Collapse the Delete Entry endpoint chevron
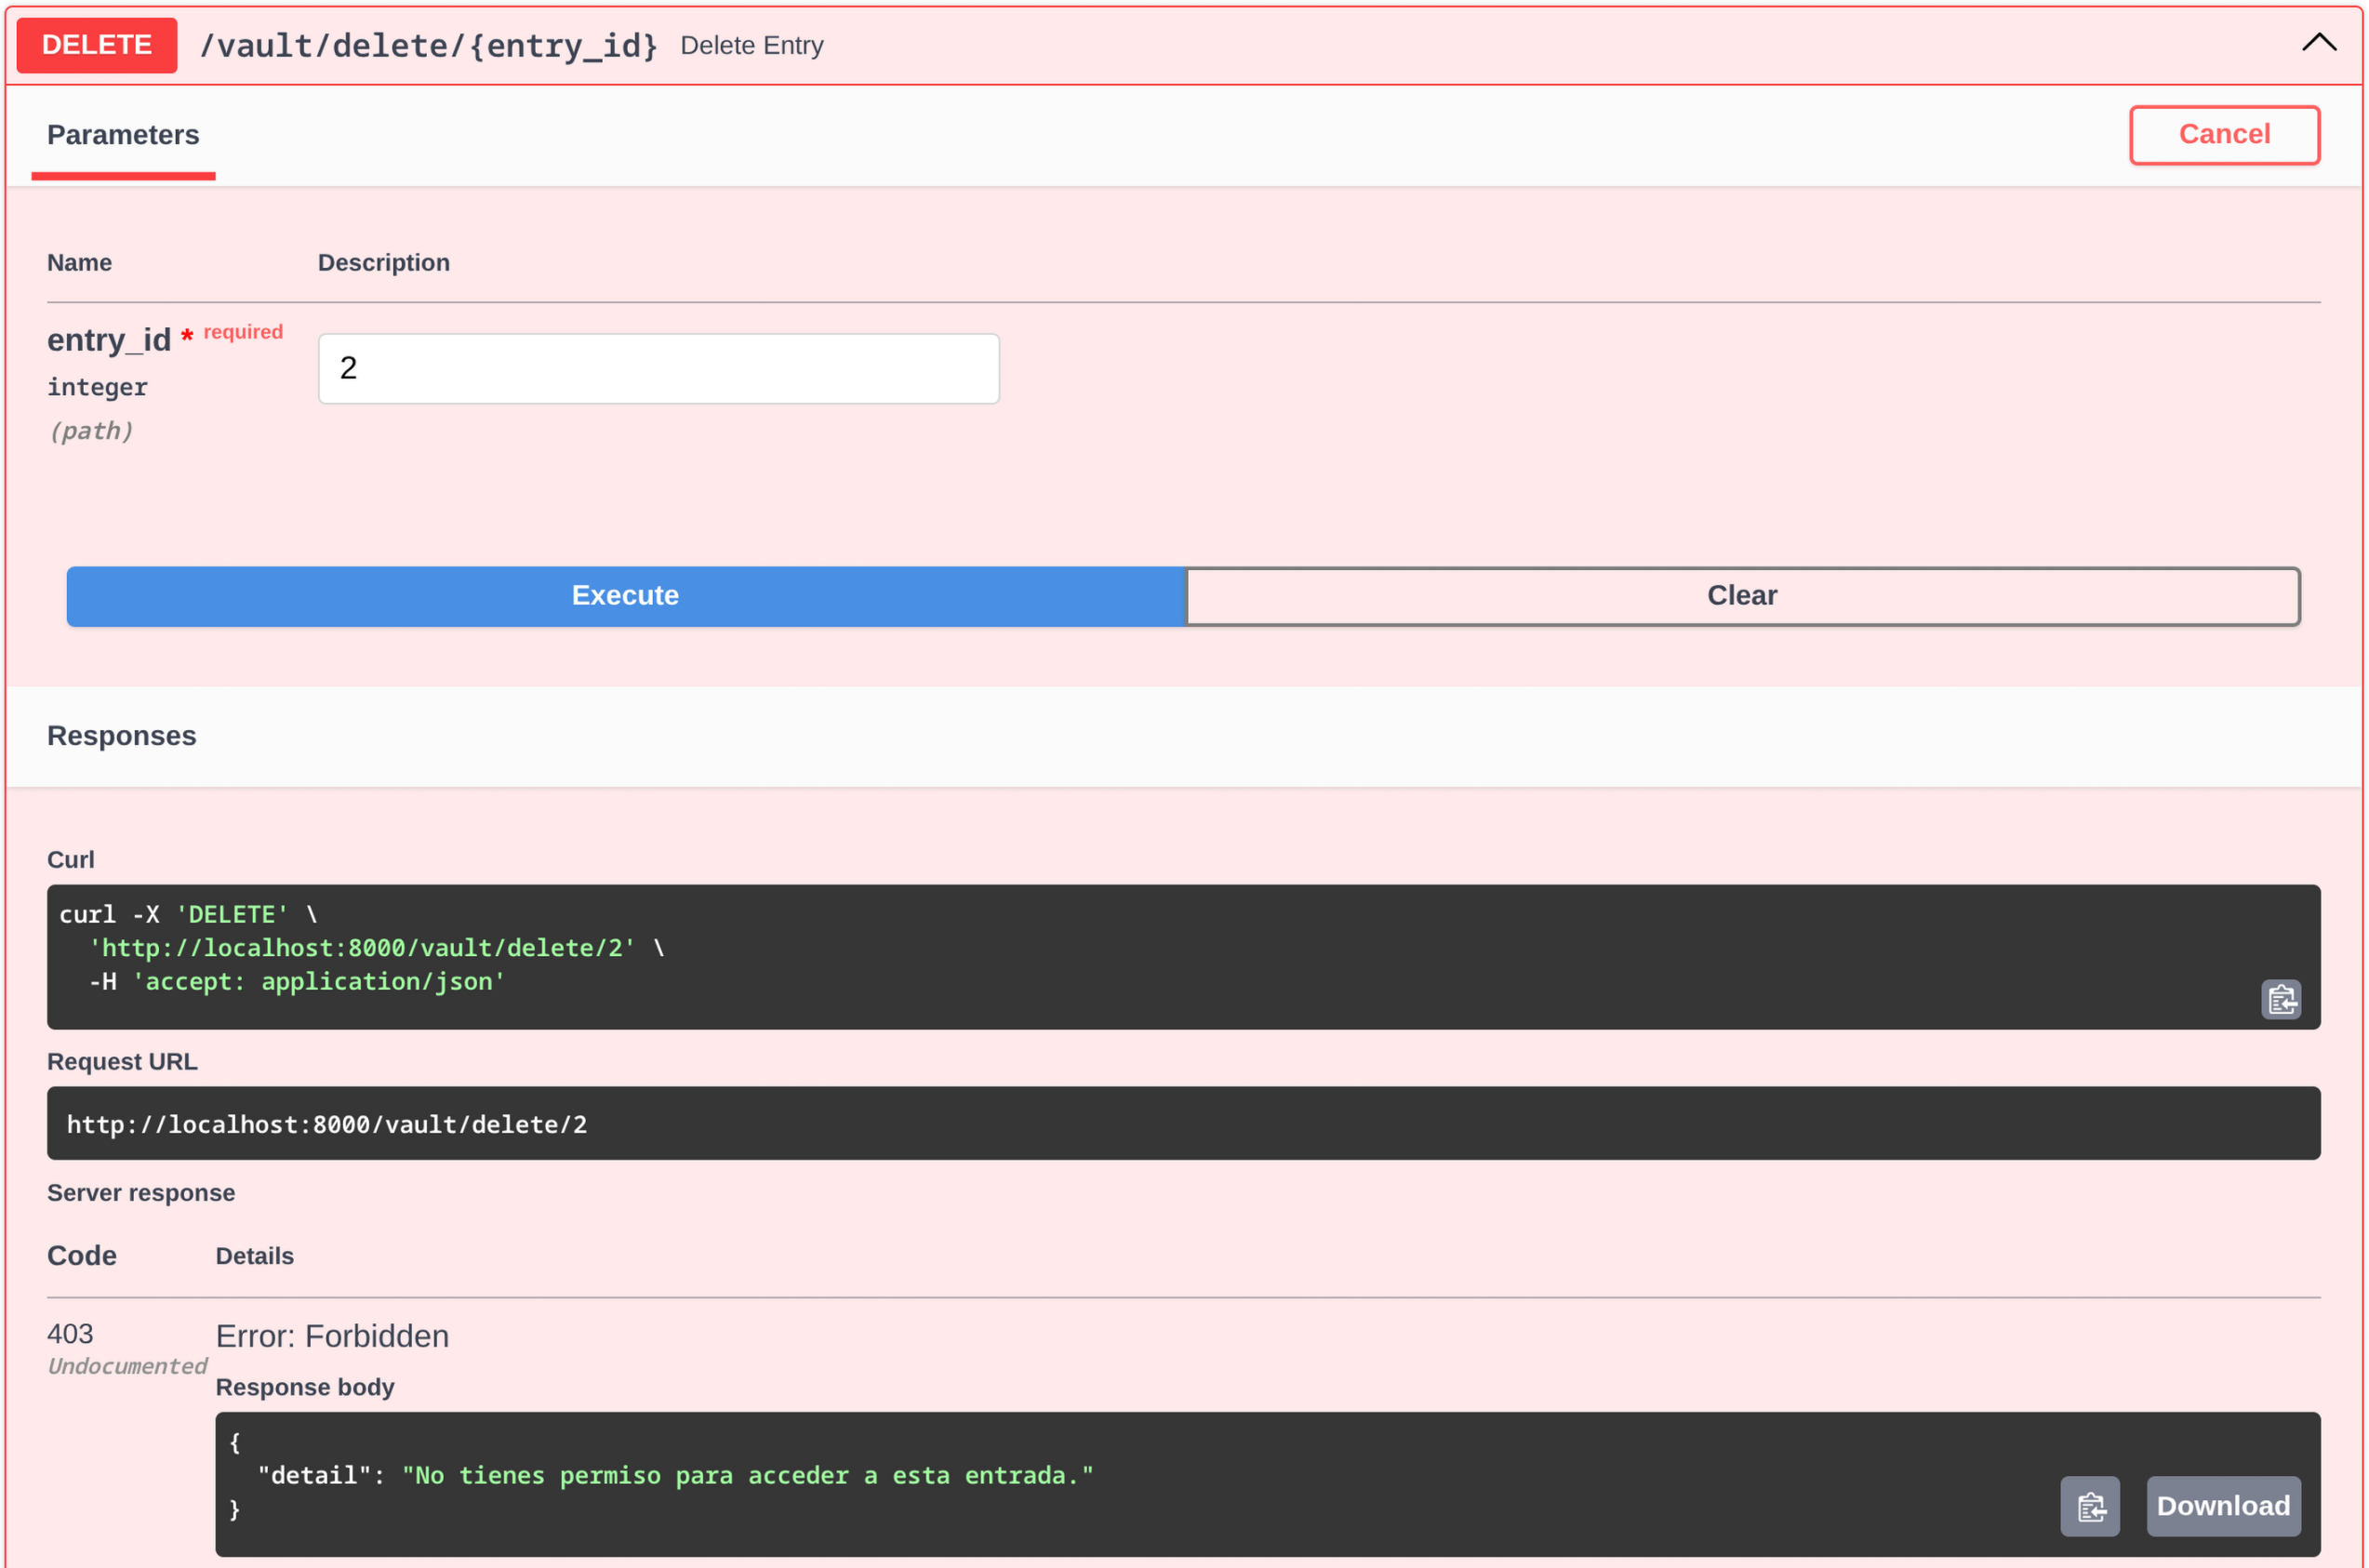Viewport: 2369px width, 1568px height. [2319, 43]
